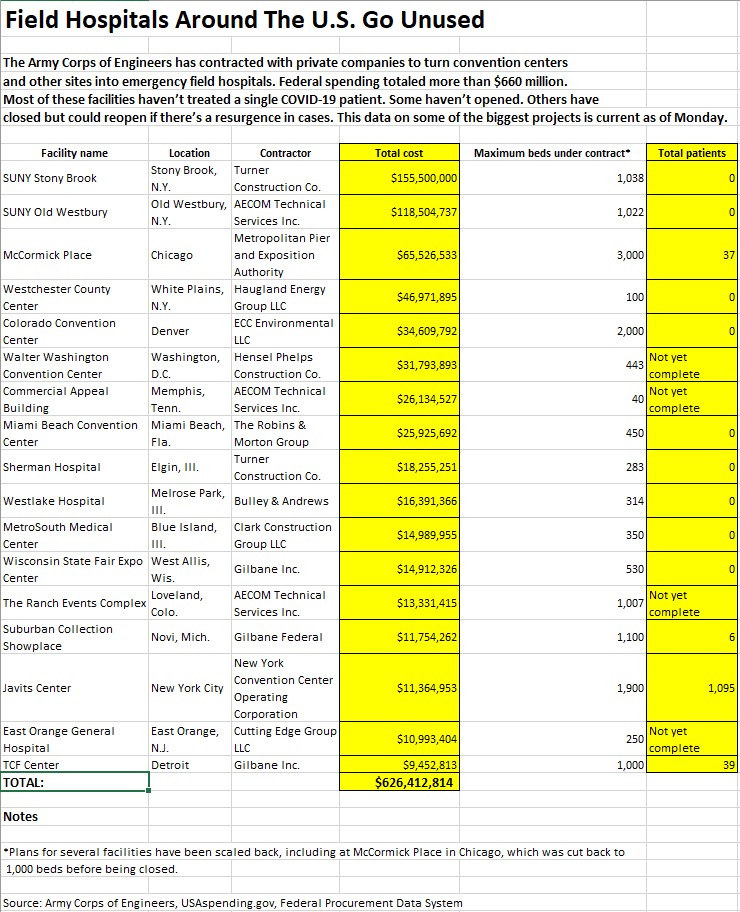Select the "Facility name" column header cell
This screenshot has width=740, height=912.
point(74,153)
